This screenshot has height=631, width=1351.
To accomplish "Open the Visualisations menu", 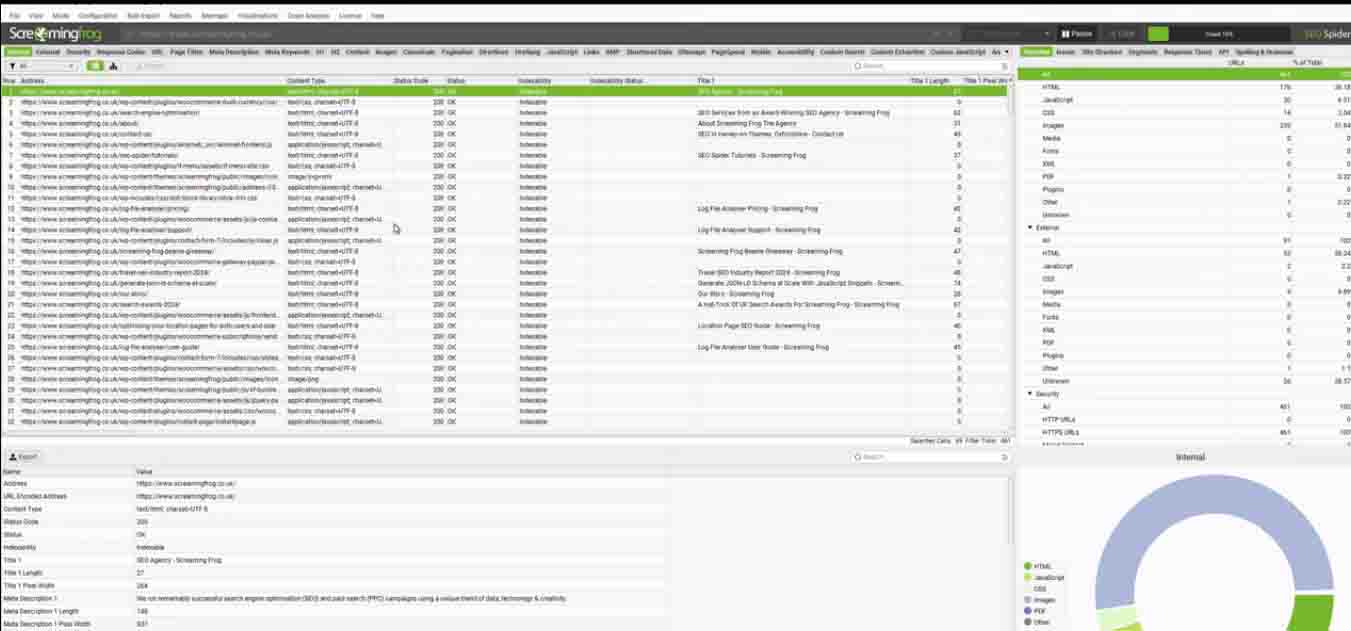I will [259, 16].
